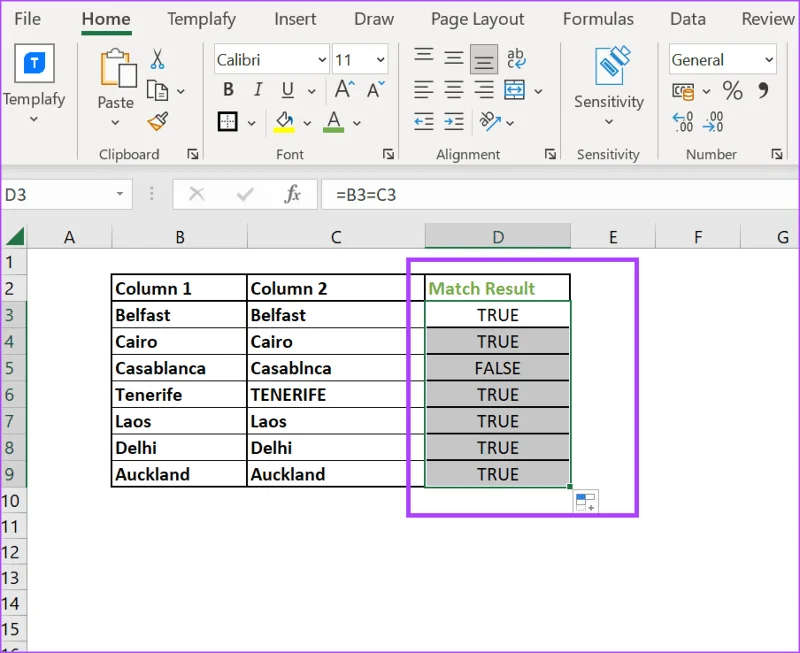Select column D header
The height and width of the screenshot is (653, 800).
(498, 236)
